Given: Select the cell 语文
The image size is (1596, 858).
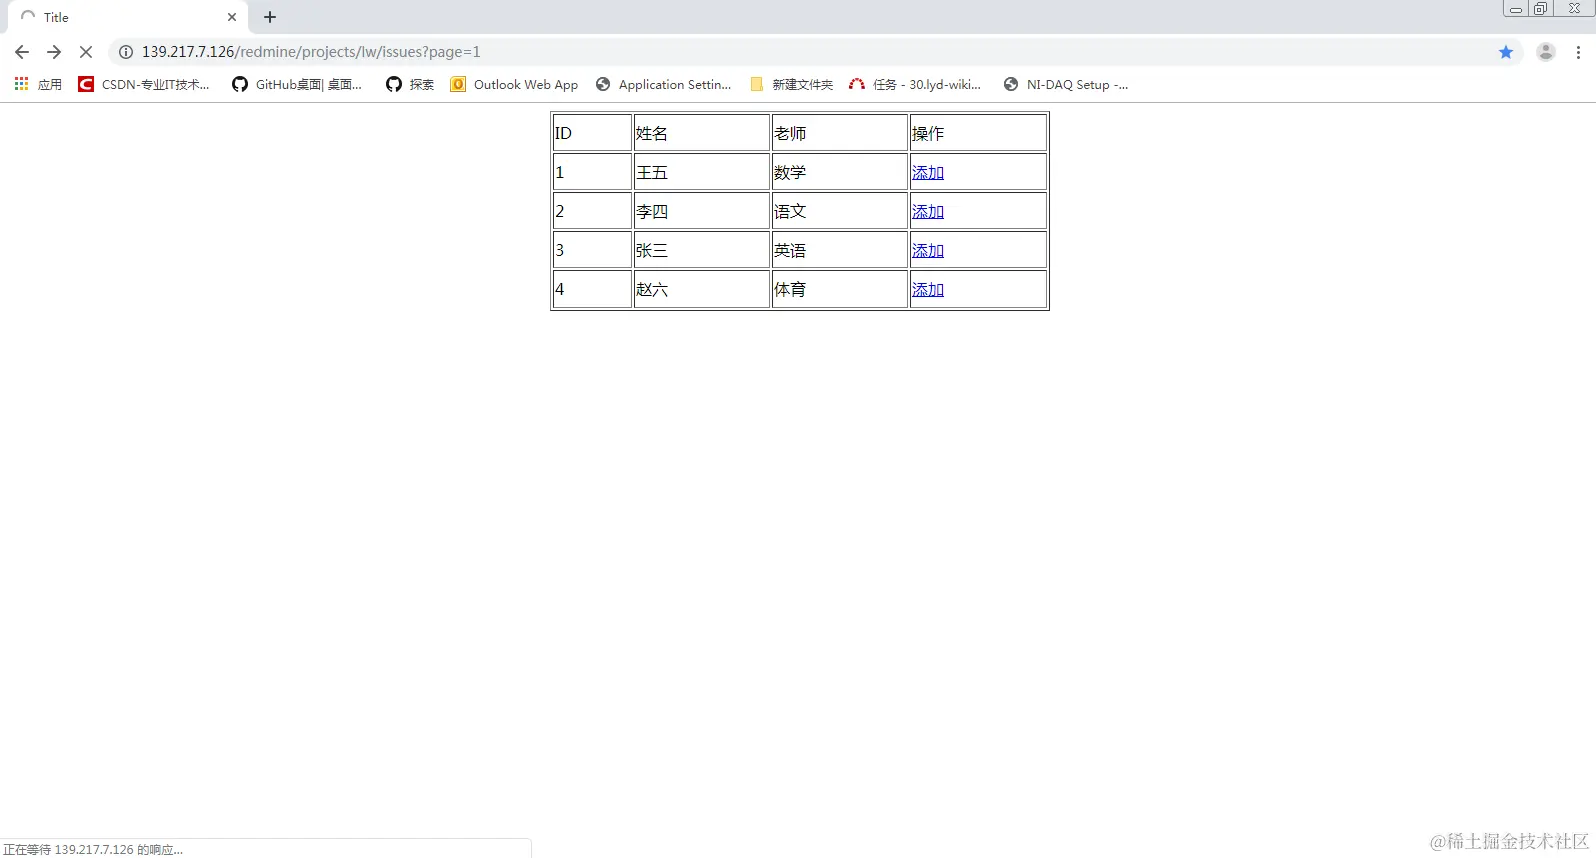Looking at the screenshot, I should (x=839, y=211).
